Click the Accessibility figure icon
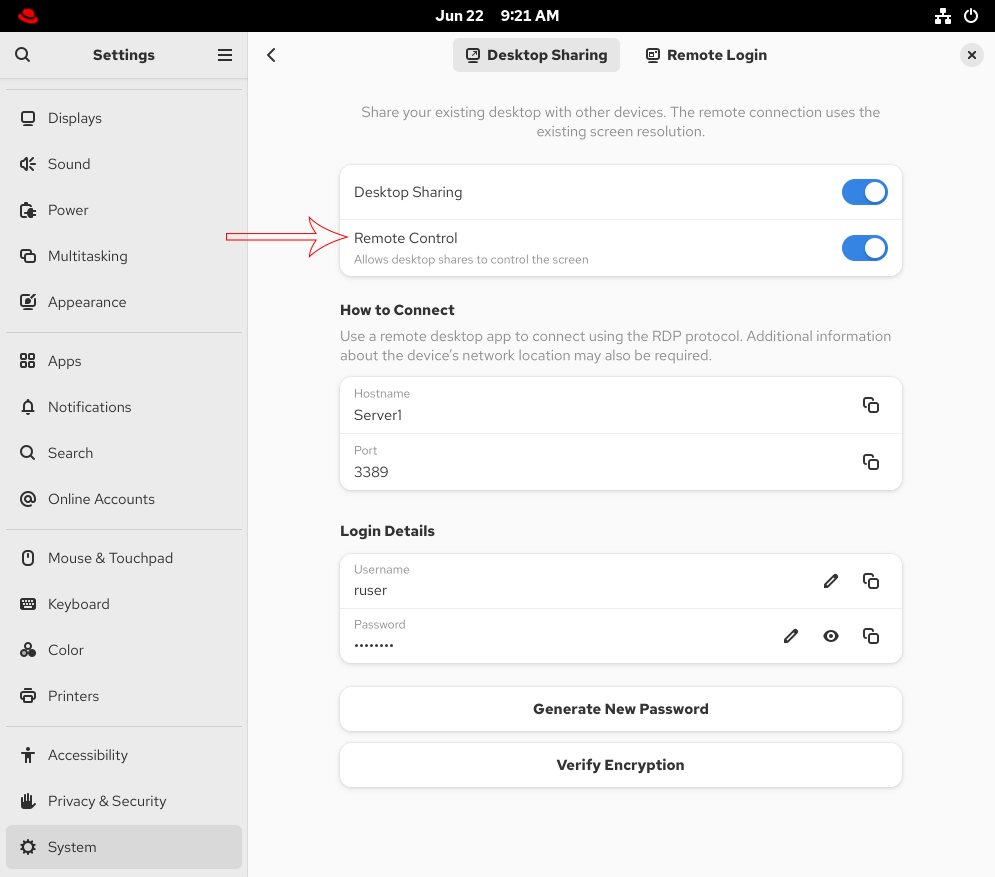995x877 pixels. point(28,755)
